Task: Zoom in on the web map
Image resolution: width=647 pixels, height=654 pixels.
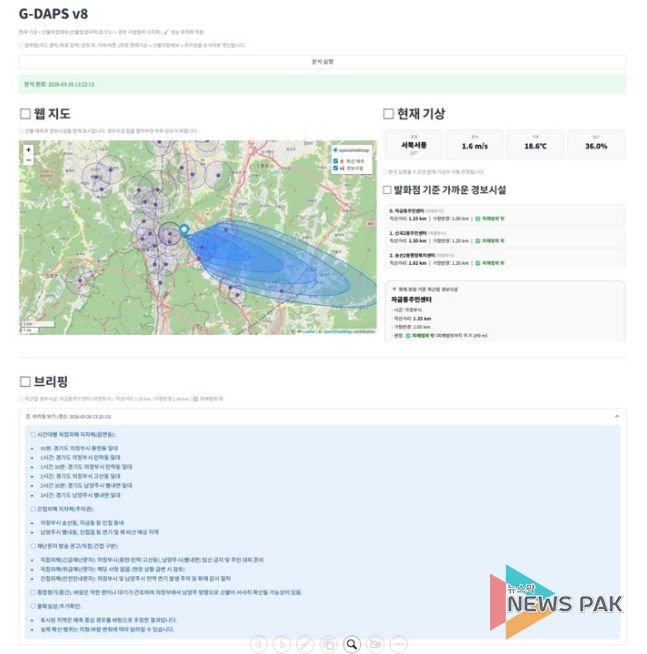Action: [28, 149]
